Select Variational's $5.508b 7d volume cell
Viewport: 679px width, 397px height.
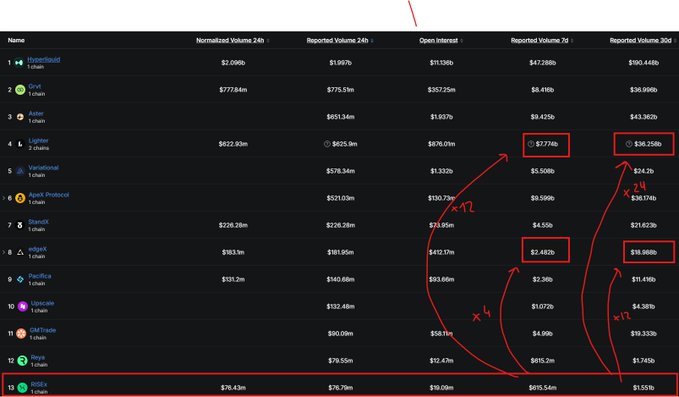(x=542, y=171)
